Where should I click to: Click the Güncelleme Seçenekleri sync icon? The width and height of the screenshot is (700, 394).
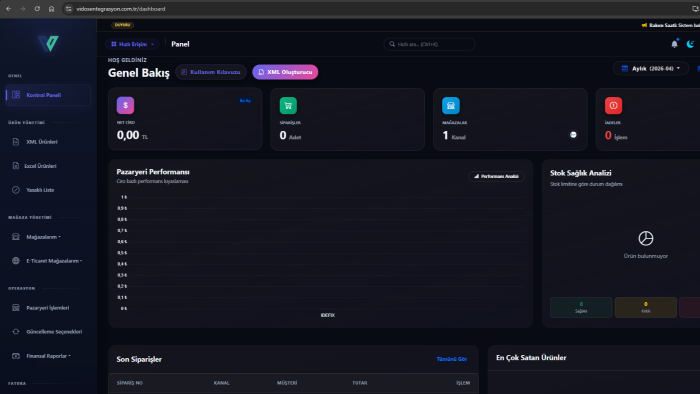(x=16, y=332)
